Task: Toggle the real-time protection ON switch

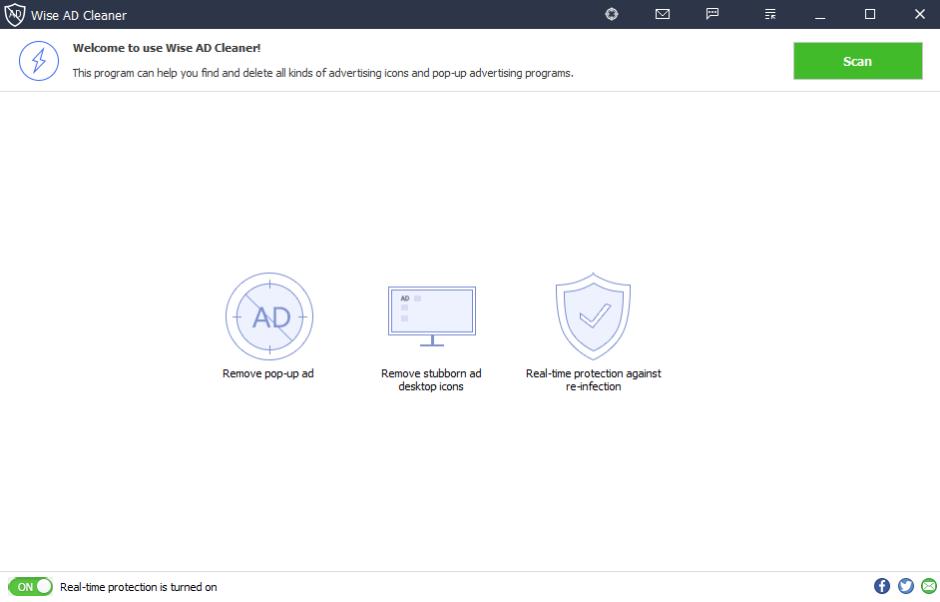Action: click(30, 586)
